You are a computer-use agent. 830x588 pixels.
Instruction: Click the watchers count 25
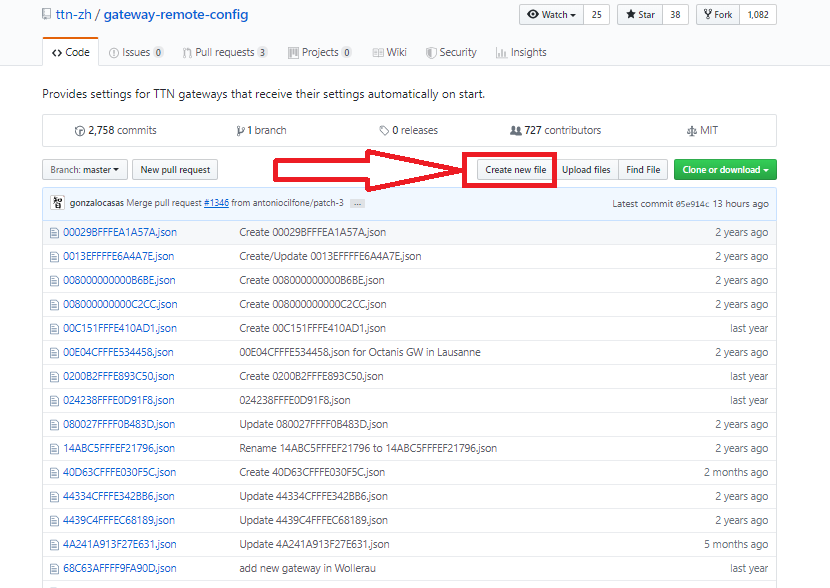point(597,14)
